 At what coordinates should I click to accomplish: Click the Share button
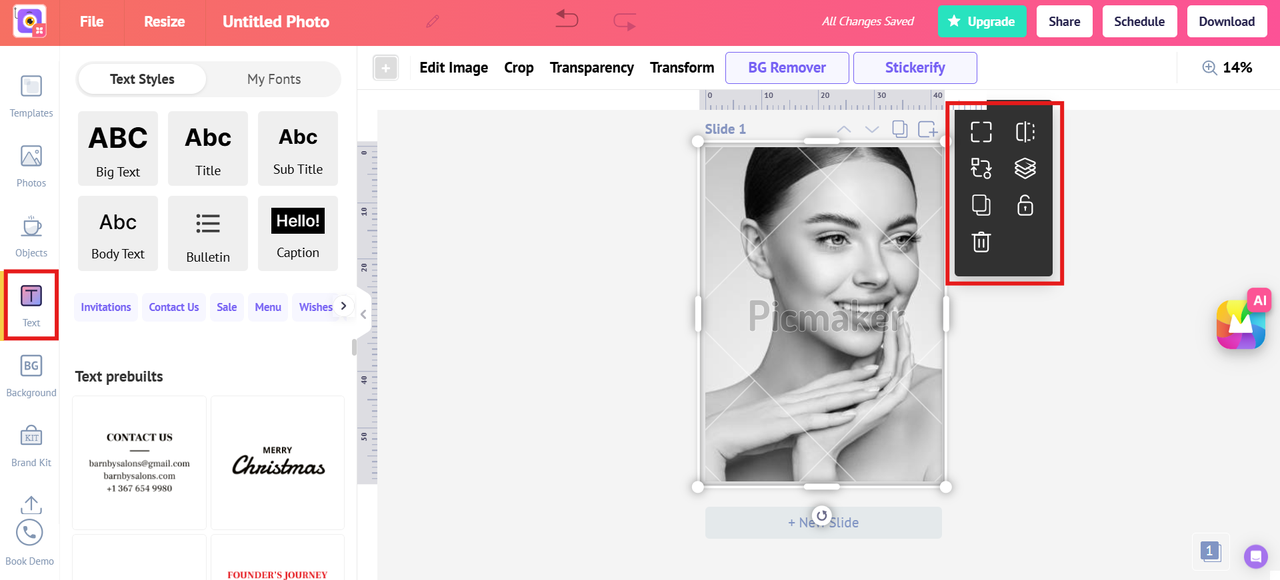click(1064, 21)
